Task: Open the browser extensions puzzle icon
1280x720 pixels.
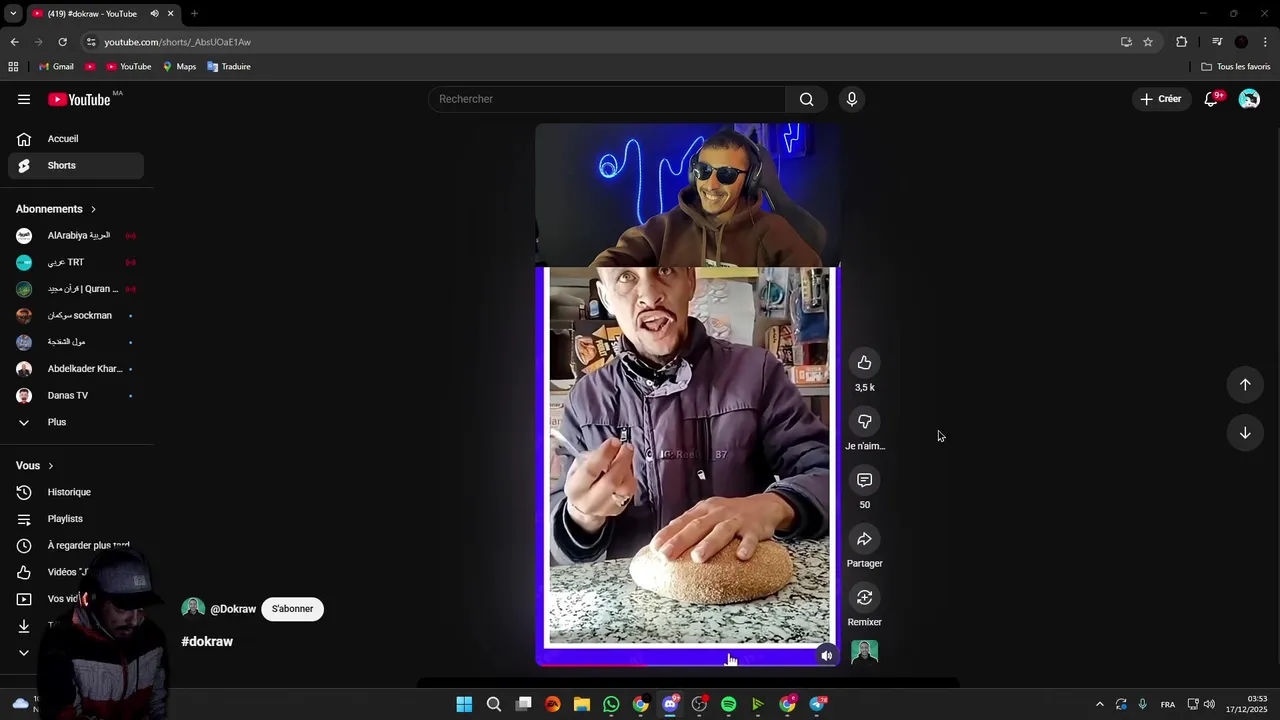Action: point(1182,42)
